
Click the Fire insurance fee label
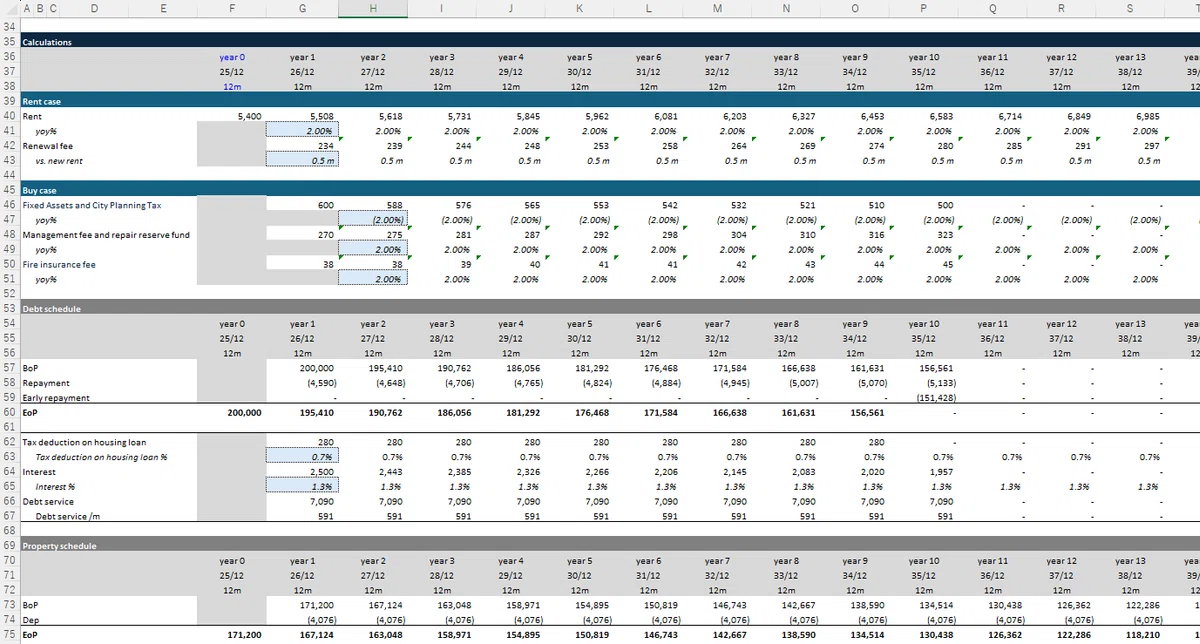pos(59,264)
